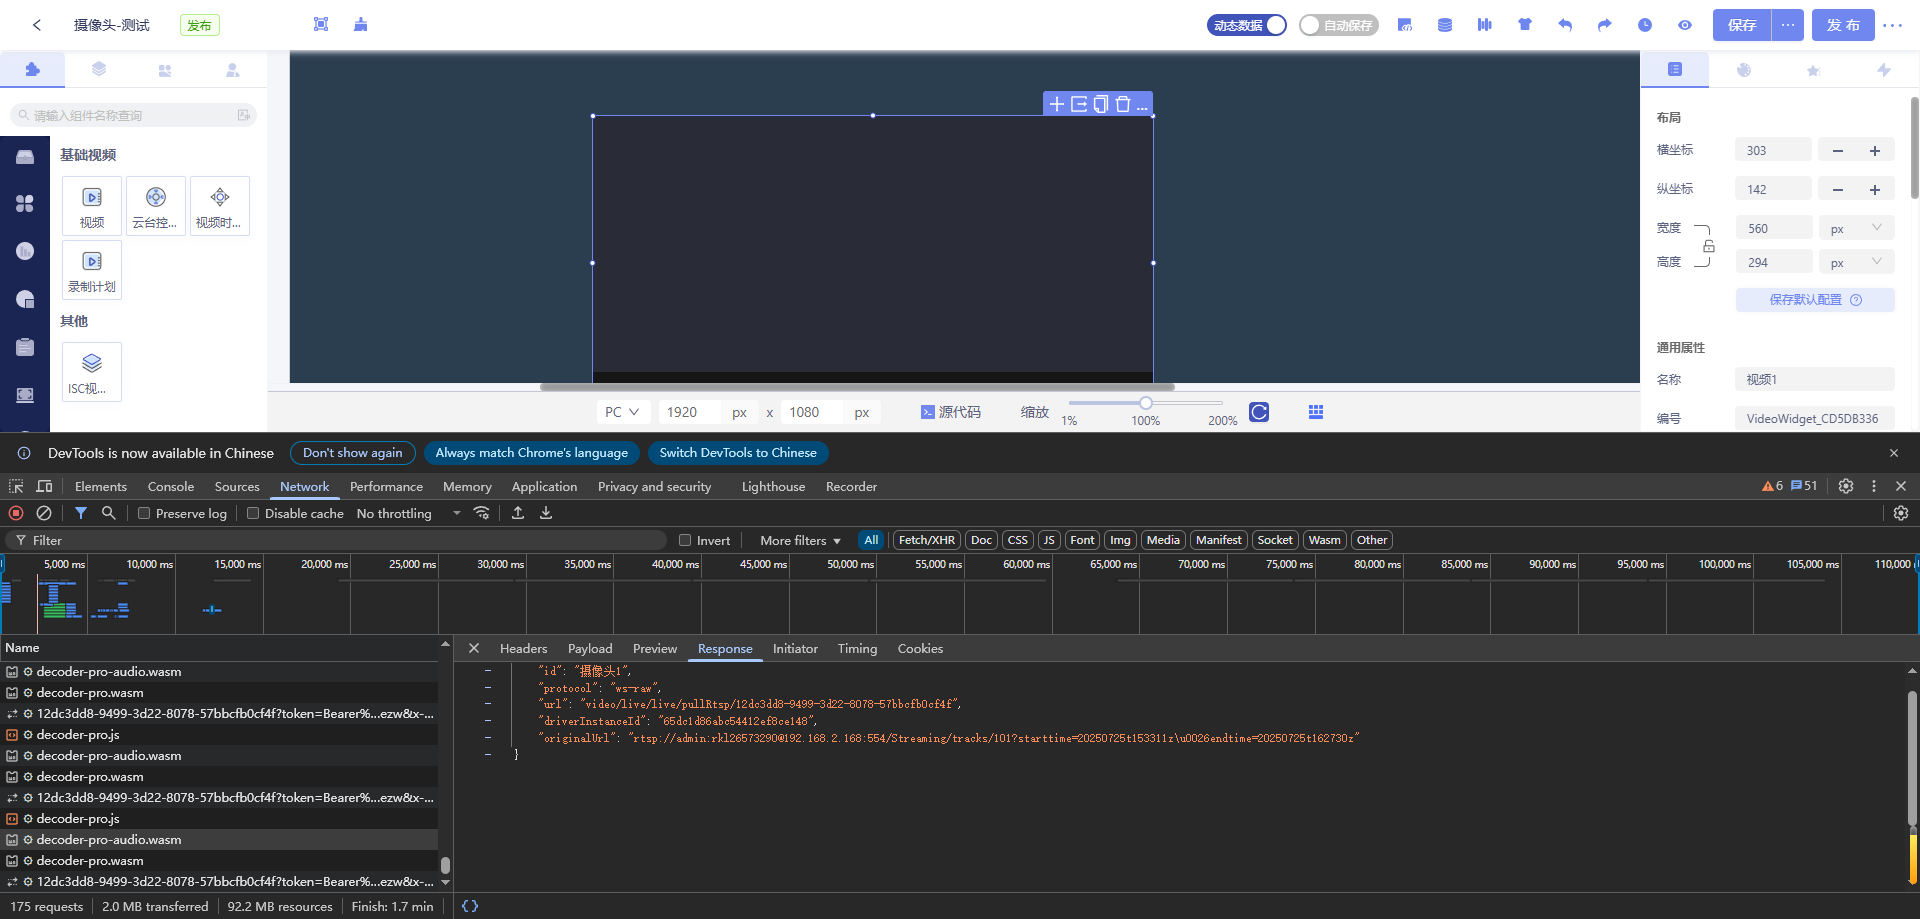Image resolution: width=1920 pixels, height=919 pixels.
Task: Open DevTools settings gear
Action: point(1846,486)
